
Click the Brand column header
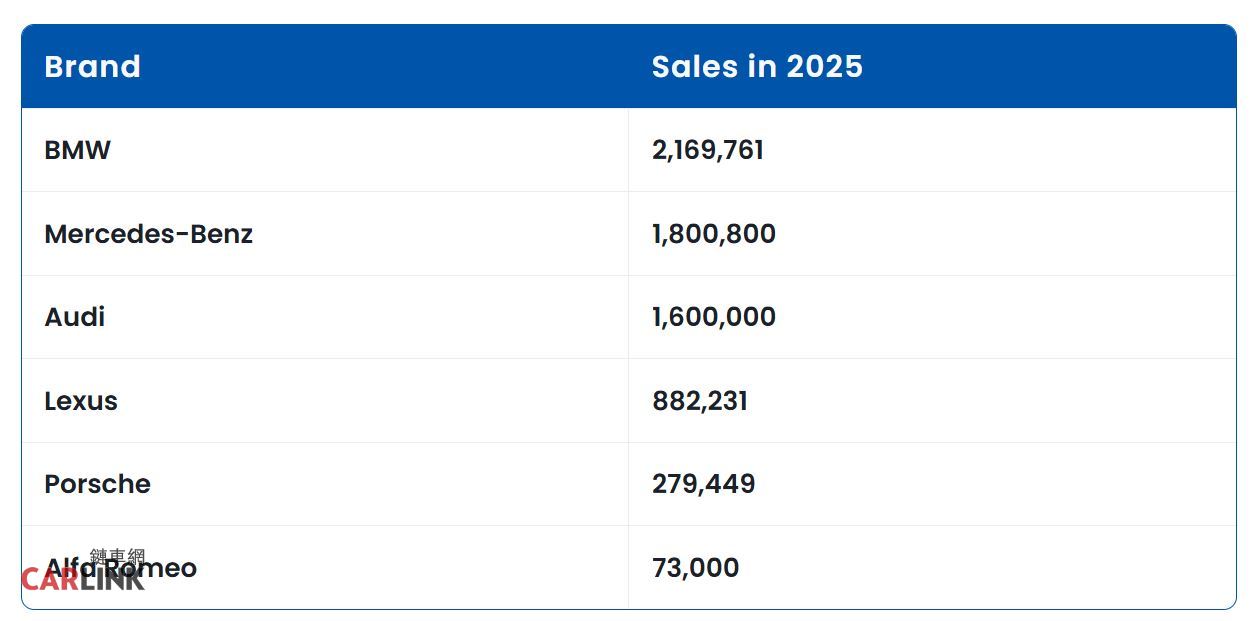93,67
